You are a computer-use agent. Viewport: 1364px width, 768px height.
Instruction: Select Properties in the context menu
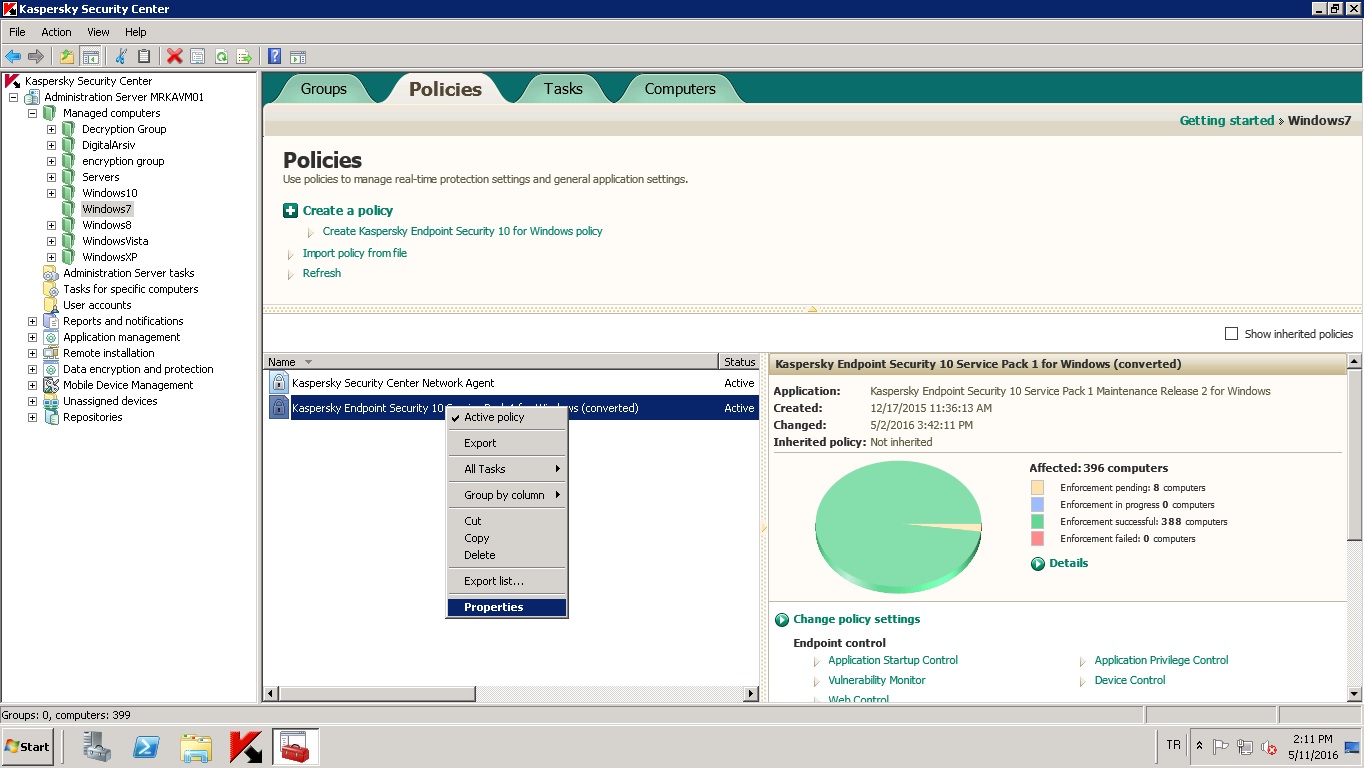tap(494, 607)
